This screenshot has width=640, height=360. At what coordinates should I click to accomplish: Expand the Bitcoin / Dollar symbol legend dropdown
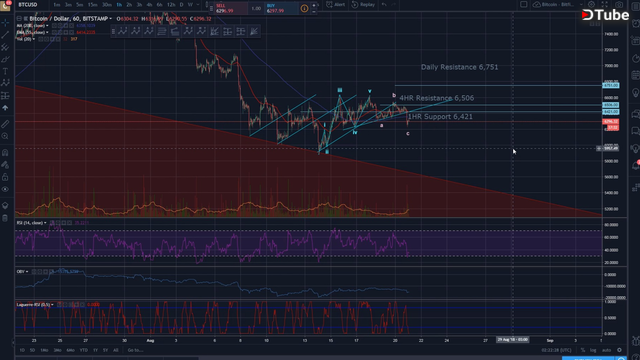pyautogui.click(x=111, y=19)
